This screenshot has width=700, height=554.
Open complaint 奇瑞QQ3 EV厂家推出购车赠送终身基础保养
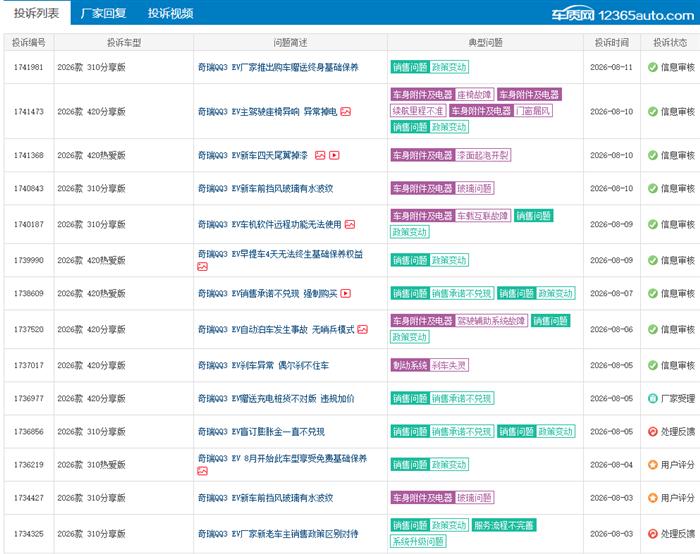pyautogui.click(x=278, y=67)
